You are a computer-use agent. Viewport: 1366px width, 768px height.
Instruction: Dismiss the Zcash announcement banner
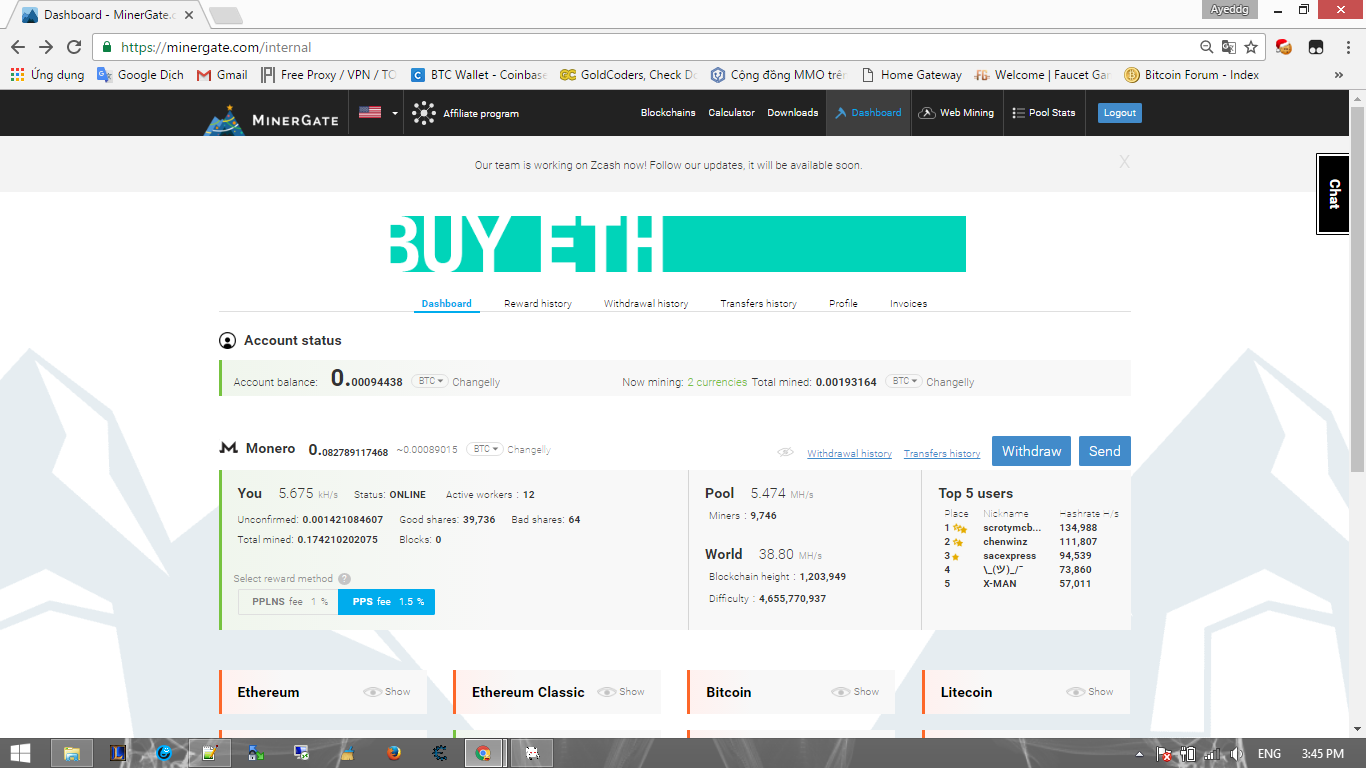click(1124, 162)
